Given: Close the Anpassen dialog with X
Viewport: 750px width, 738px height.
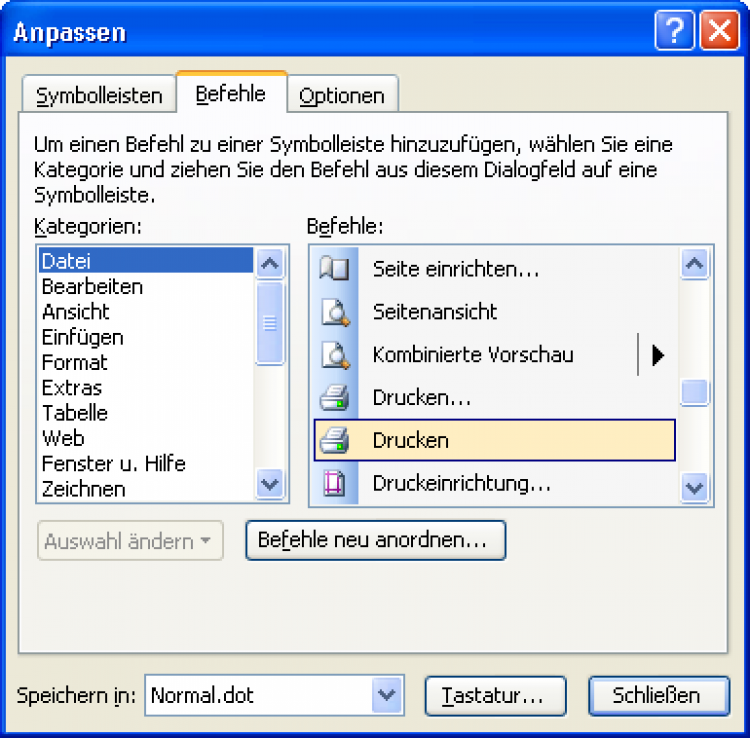Looking at the screenshot, I should coord(719,32).
